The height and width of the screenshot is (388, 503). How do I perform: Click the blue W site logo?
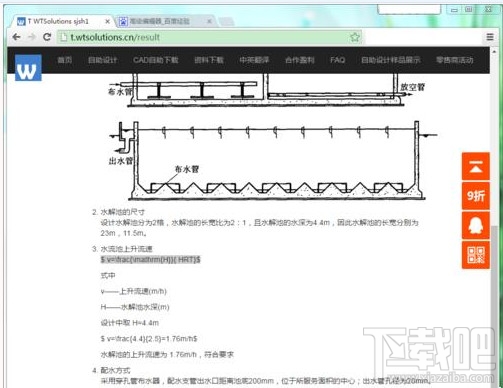(x=28, y=68)
